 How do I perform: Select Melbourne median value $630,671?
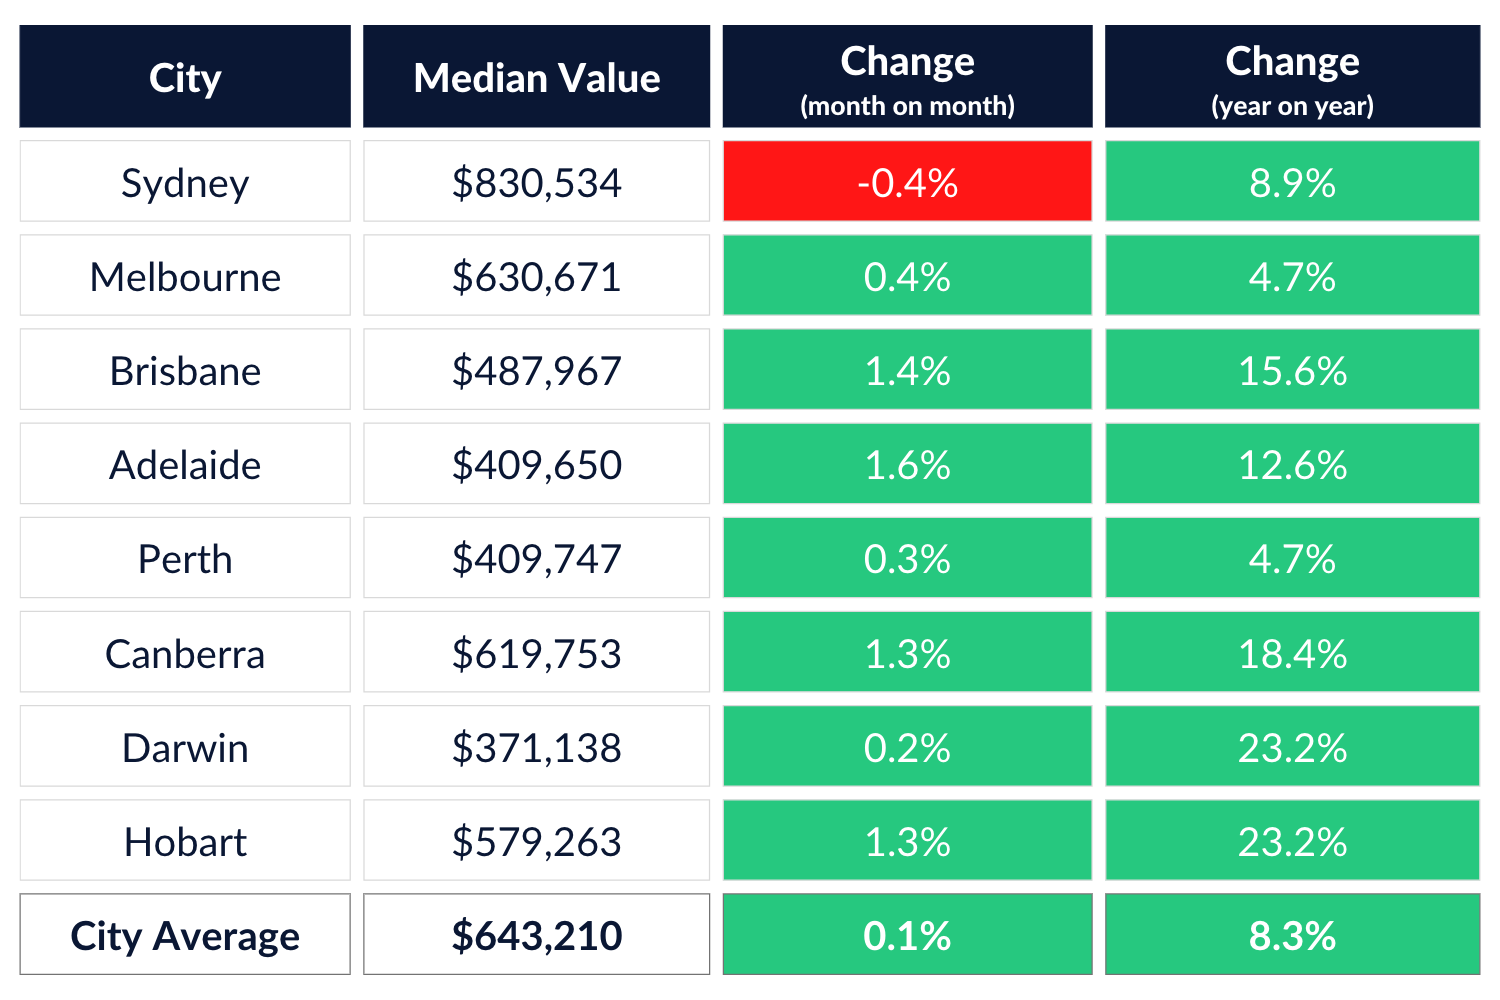(536, 276)
